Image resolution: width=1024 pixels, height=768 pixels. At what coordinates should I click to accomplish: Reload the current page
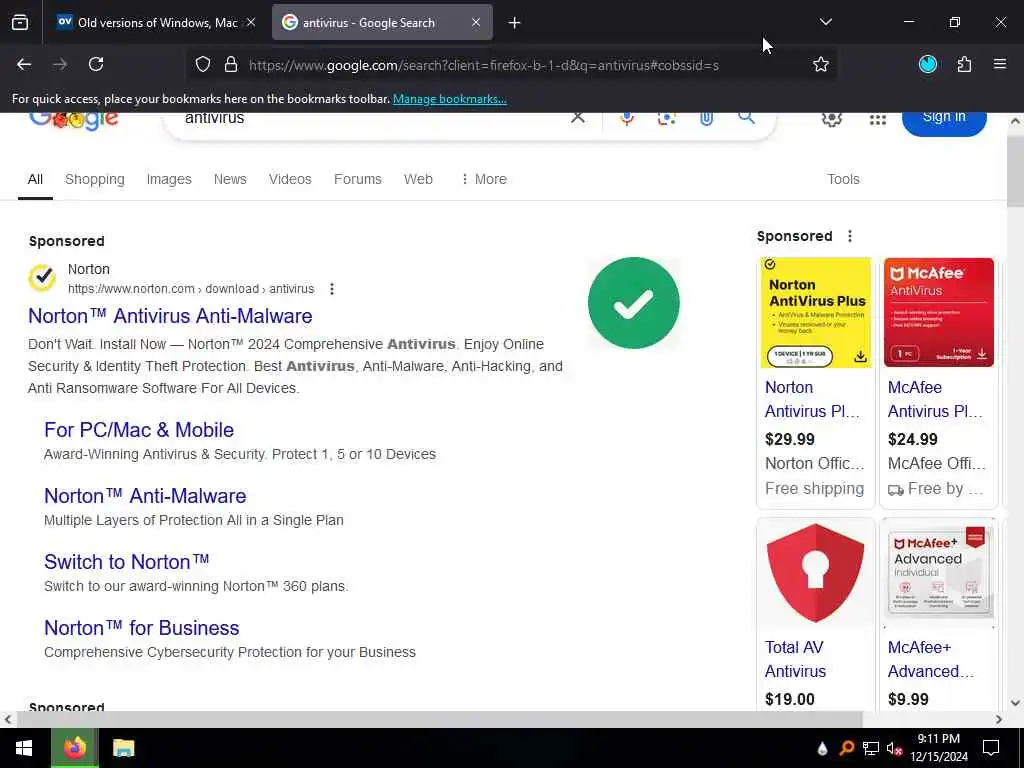[96, 64]
